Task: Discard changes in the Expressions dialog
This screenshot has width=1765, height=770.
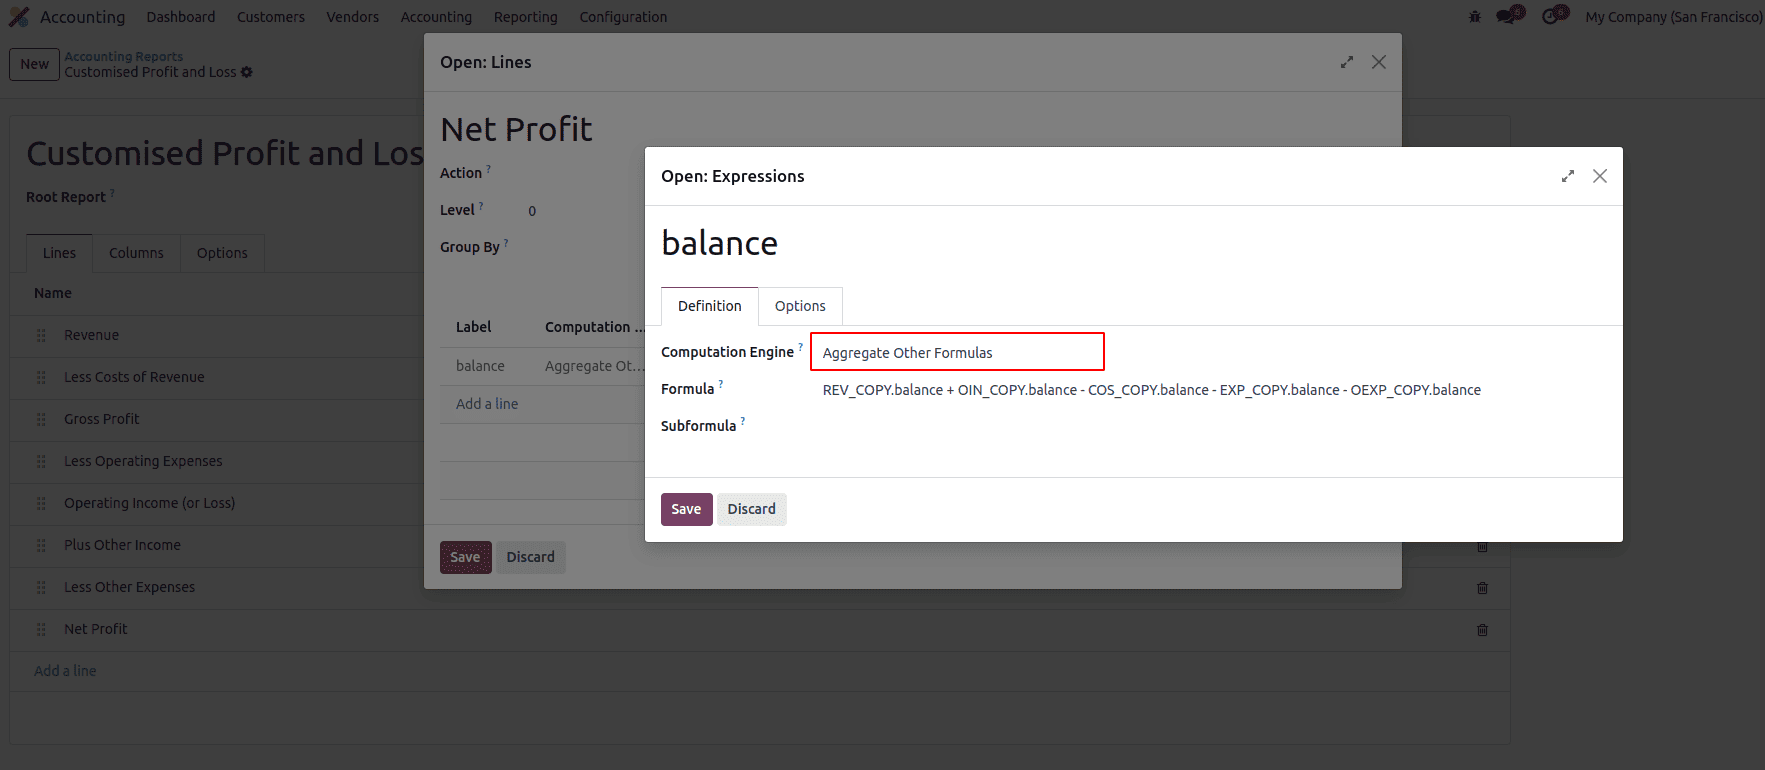Action: coord(752,509)
